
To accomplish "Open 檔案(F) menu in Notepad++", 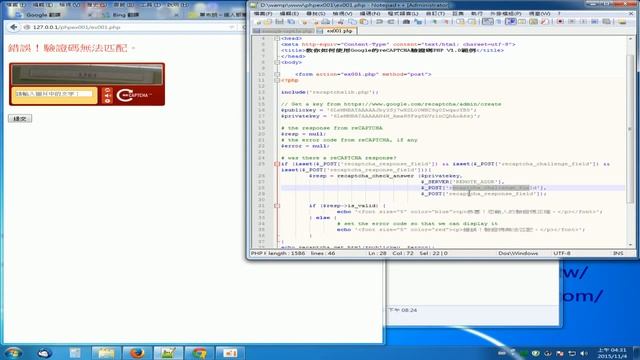I will 263,13.
